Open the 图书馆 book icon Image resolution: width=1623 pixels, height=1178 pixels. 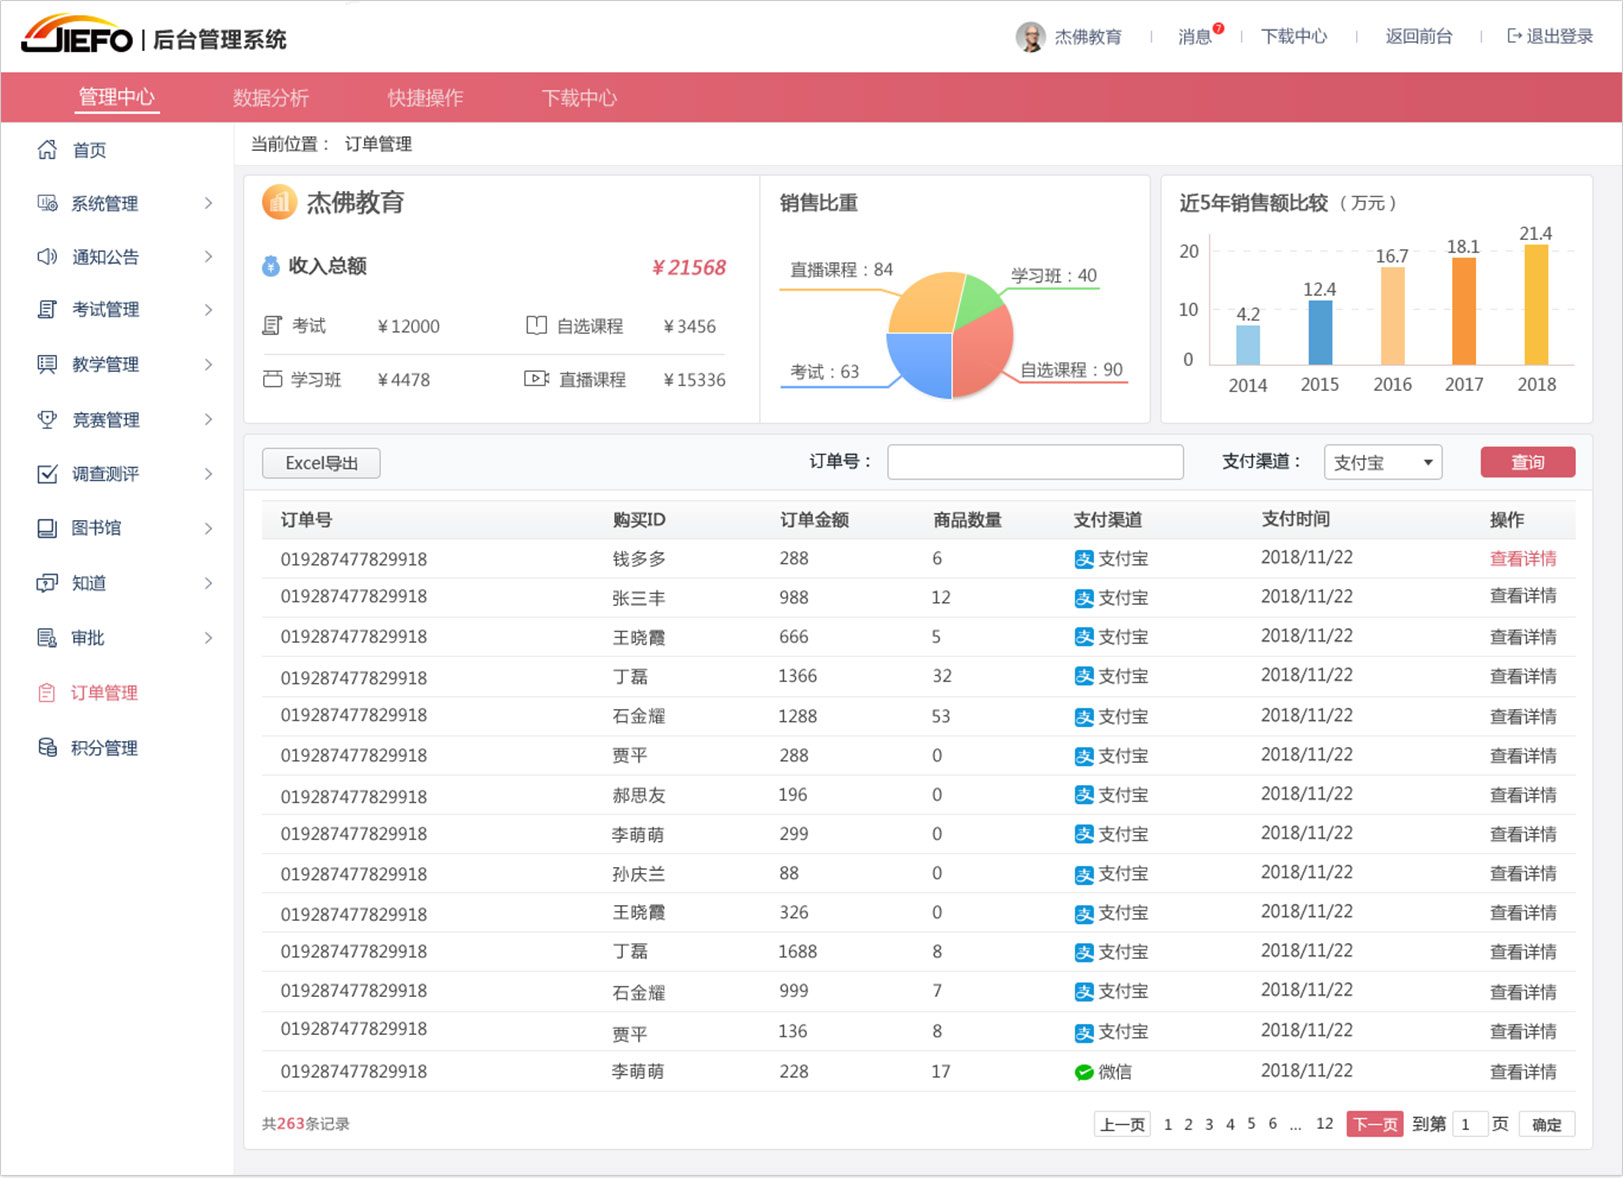[x=46, y=528]
